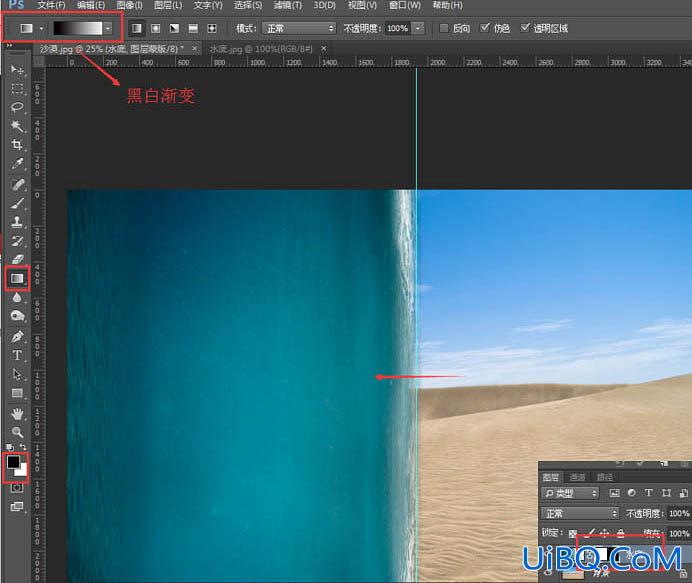Toggle lock transparent pixels
692x583 pixels.
coord(573,533)
